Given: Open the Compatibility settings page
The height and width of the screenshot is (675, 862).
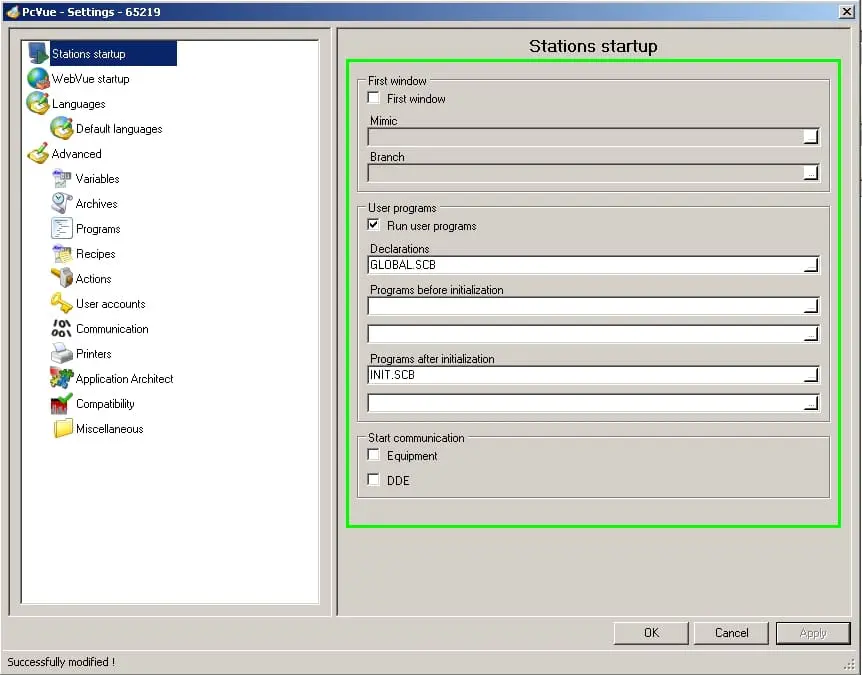Looking at the screenshot, I should pos(105,404).
